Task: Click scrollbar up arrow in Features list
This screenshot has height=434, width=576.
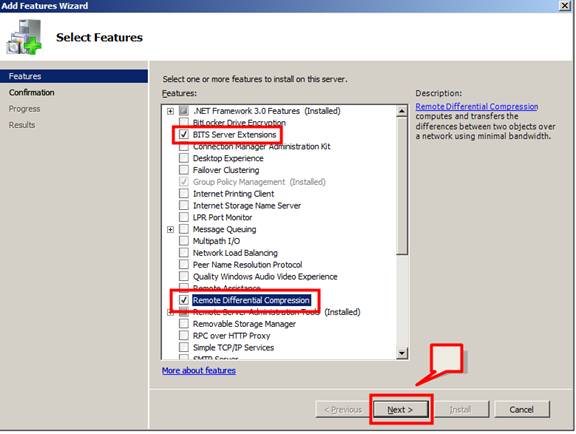Action: (x=402, y=111)
